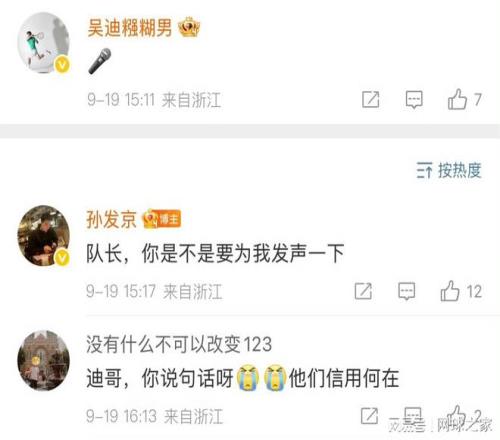This screenshot has width=500, height=440.
Task: Repost 孙发京's comment via share icon
Action: click(x=363, y=291)
